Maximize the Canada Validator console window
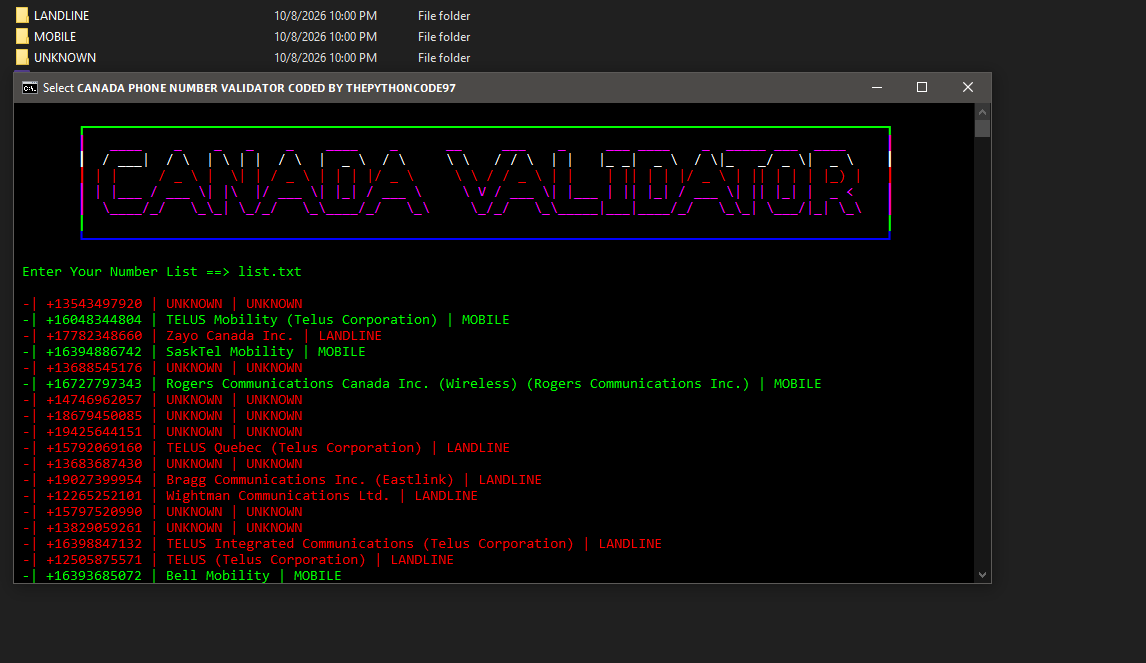Image resolution: width=1146 pixels, height=663 pixels. pyautogui.click(x=922, y=88)
